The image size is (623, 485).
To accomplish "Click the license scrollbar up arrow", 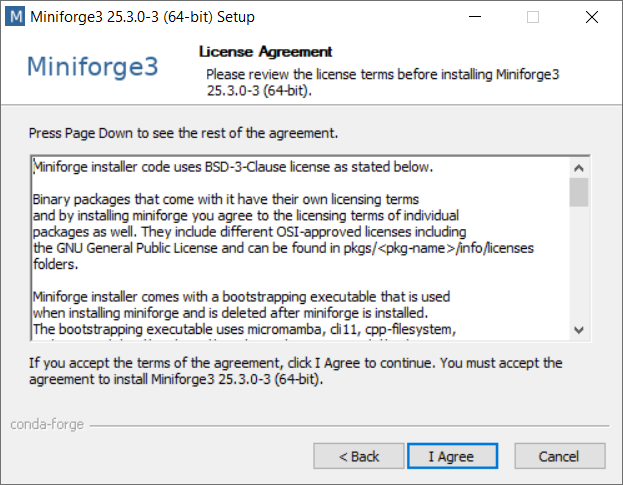I will click(x=578, y=168).
